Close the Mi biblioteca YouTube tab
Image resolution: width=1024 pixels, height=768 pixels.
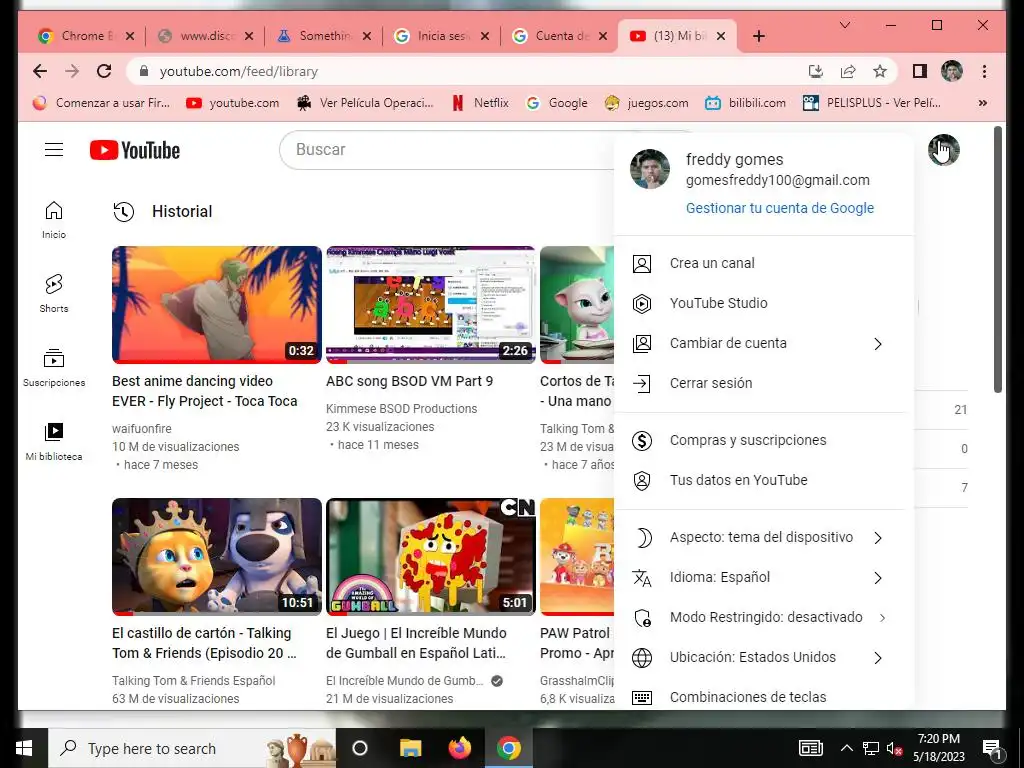tap(721, 36)
